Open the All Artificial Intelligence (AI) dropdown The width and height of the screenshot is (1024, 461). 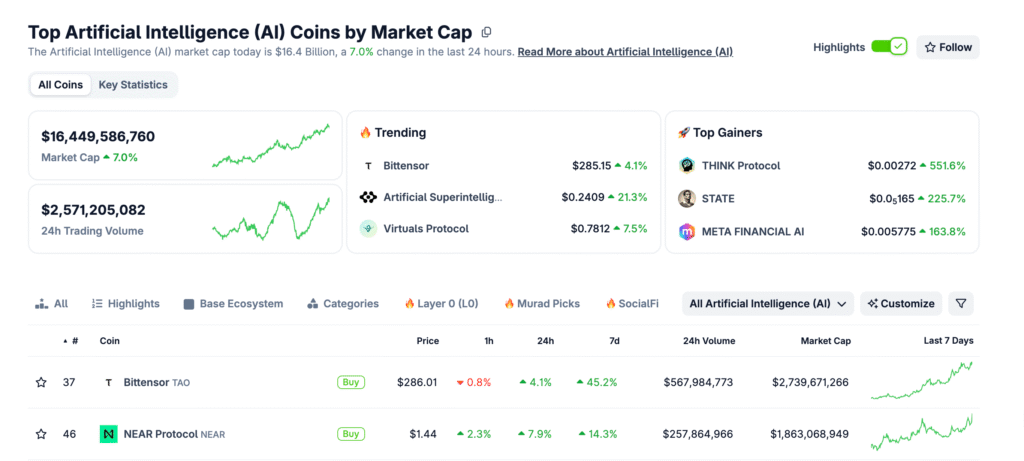click(769, 303)
